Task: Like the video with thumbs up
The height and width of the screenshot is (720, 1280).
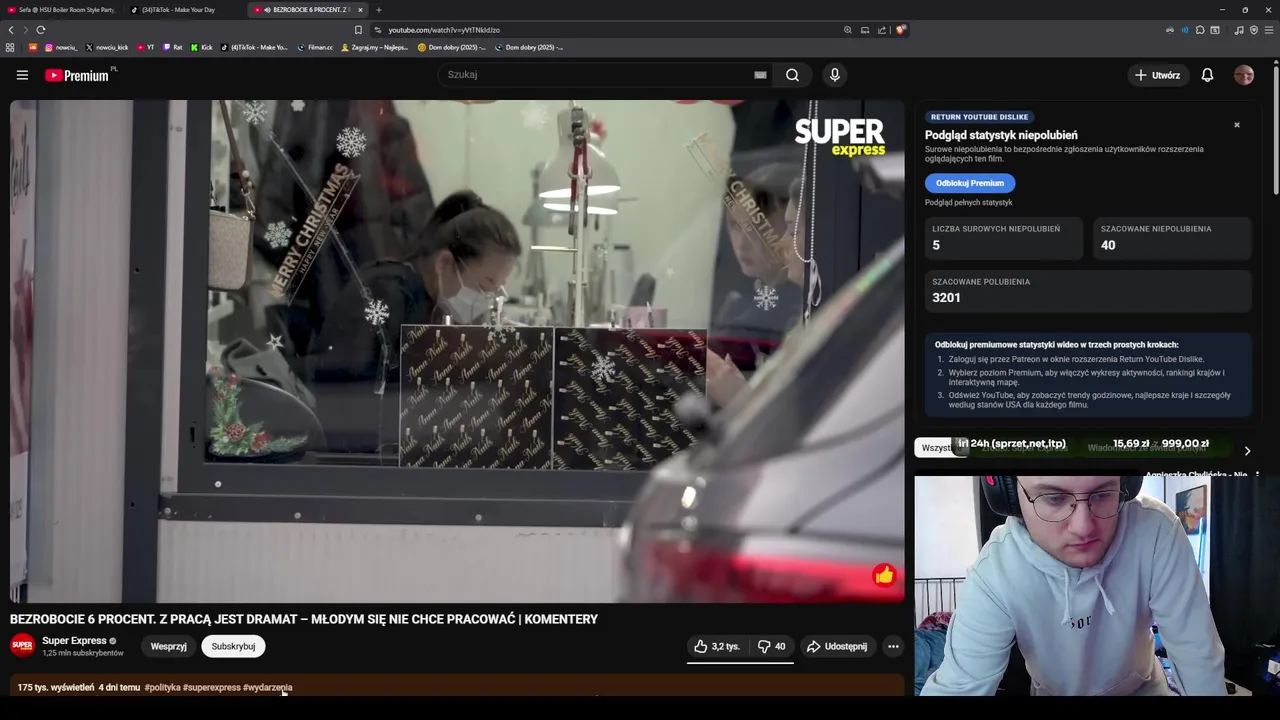Action: click(x=717, y=646)
